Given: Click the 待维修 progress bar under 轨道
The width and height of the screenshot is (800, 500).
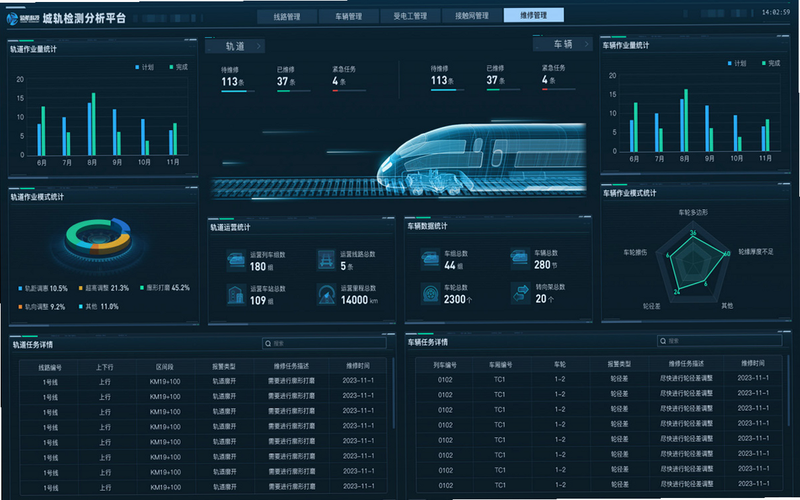Looking at the screenshot, I should point(238,91).
